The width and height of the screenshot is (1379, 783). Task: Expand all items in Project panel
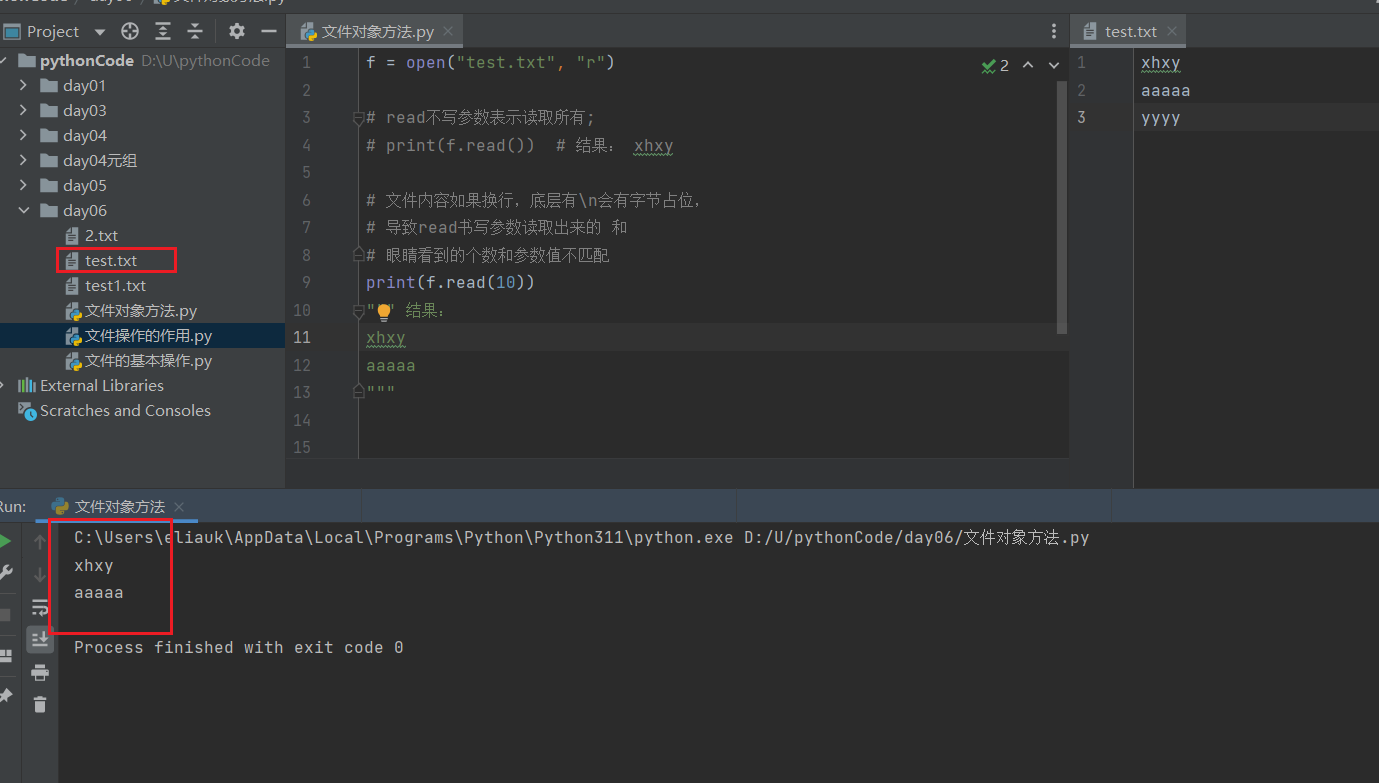[x=163, y=31]
